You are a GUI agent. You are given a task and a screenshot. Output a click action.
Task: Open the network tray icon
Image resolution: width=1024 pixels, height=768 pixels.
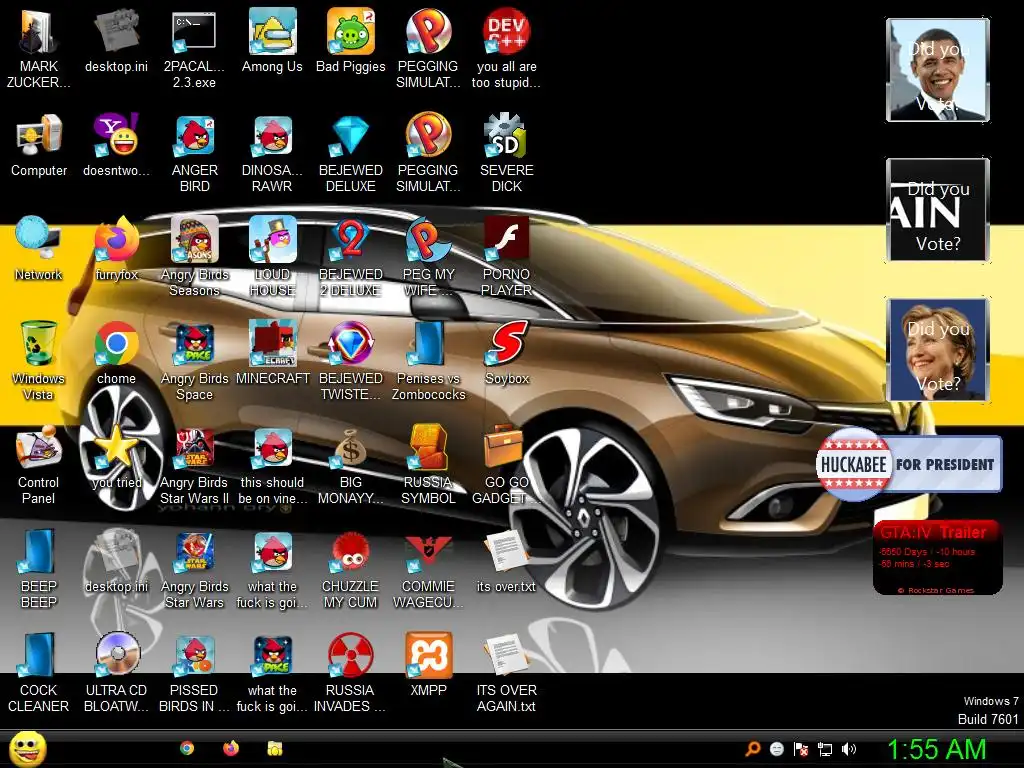[825, 749]
